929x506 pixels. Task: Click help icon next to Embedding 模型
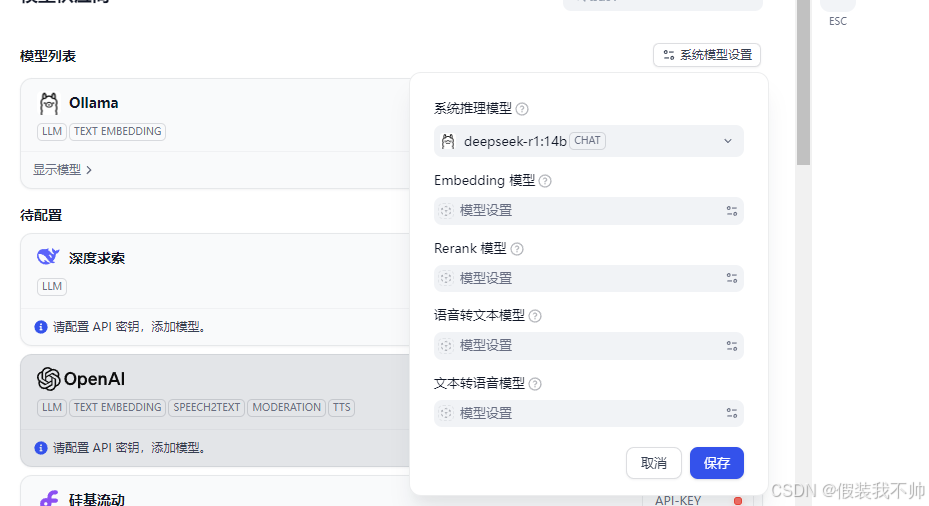coord(545,181)
